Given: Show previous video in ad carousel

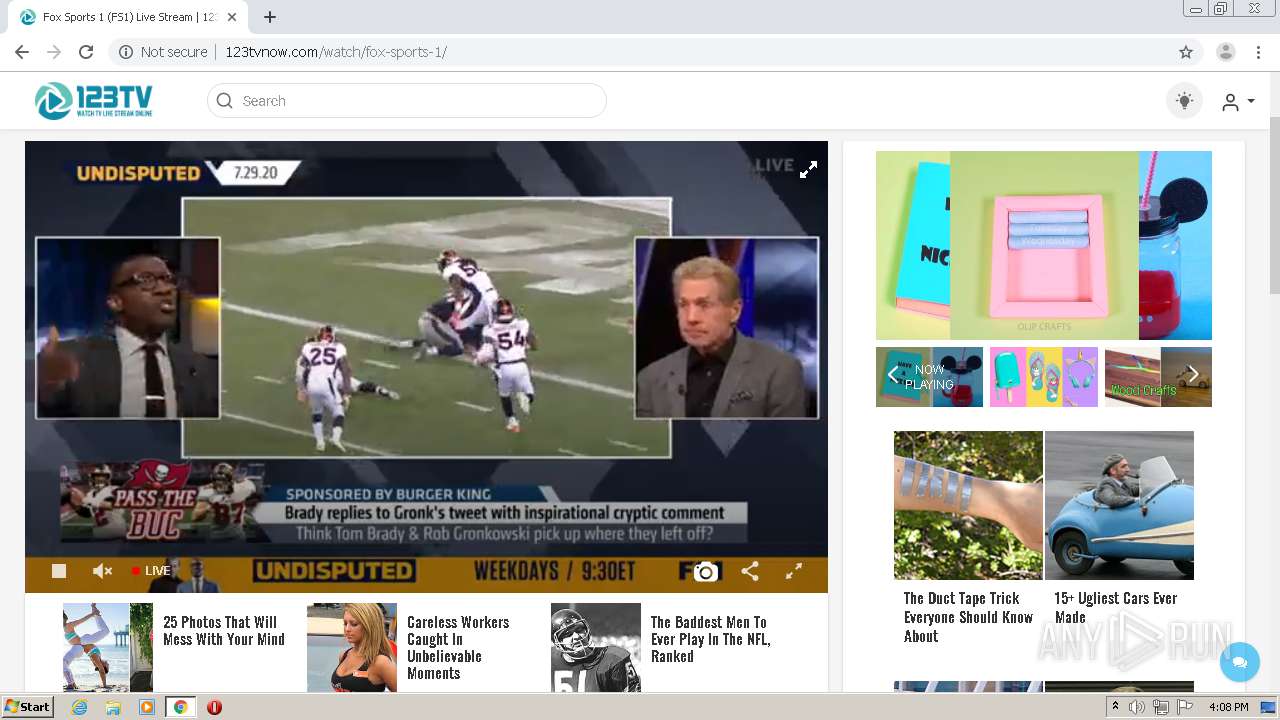Looking at the screenshot, I should [x=893, y=375].
